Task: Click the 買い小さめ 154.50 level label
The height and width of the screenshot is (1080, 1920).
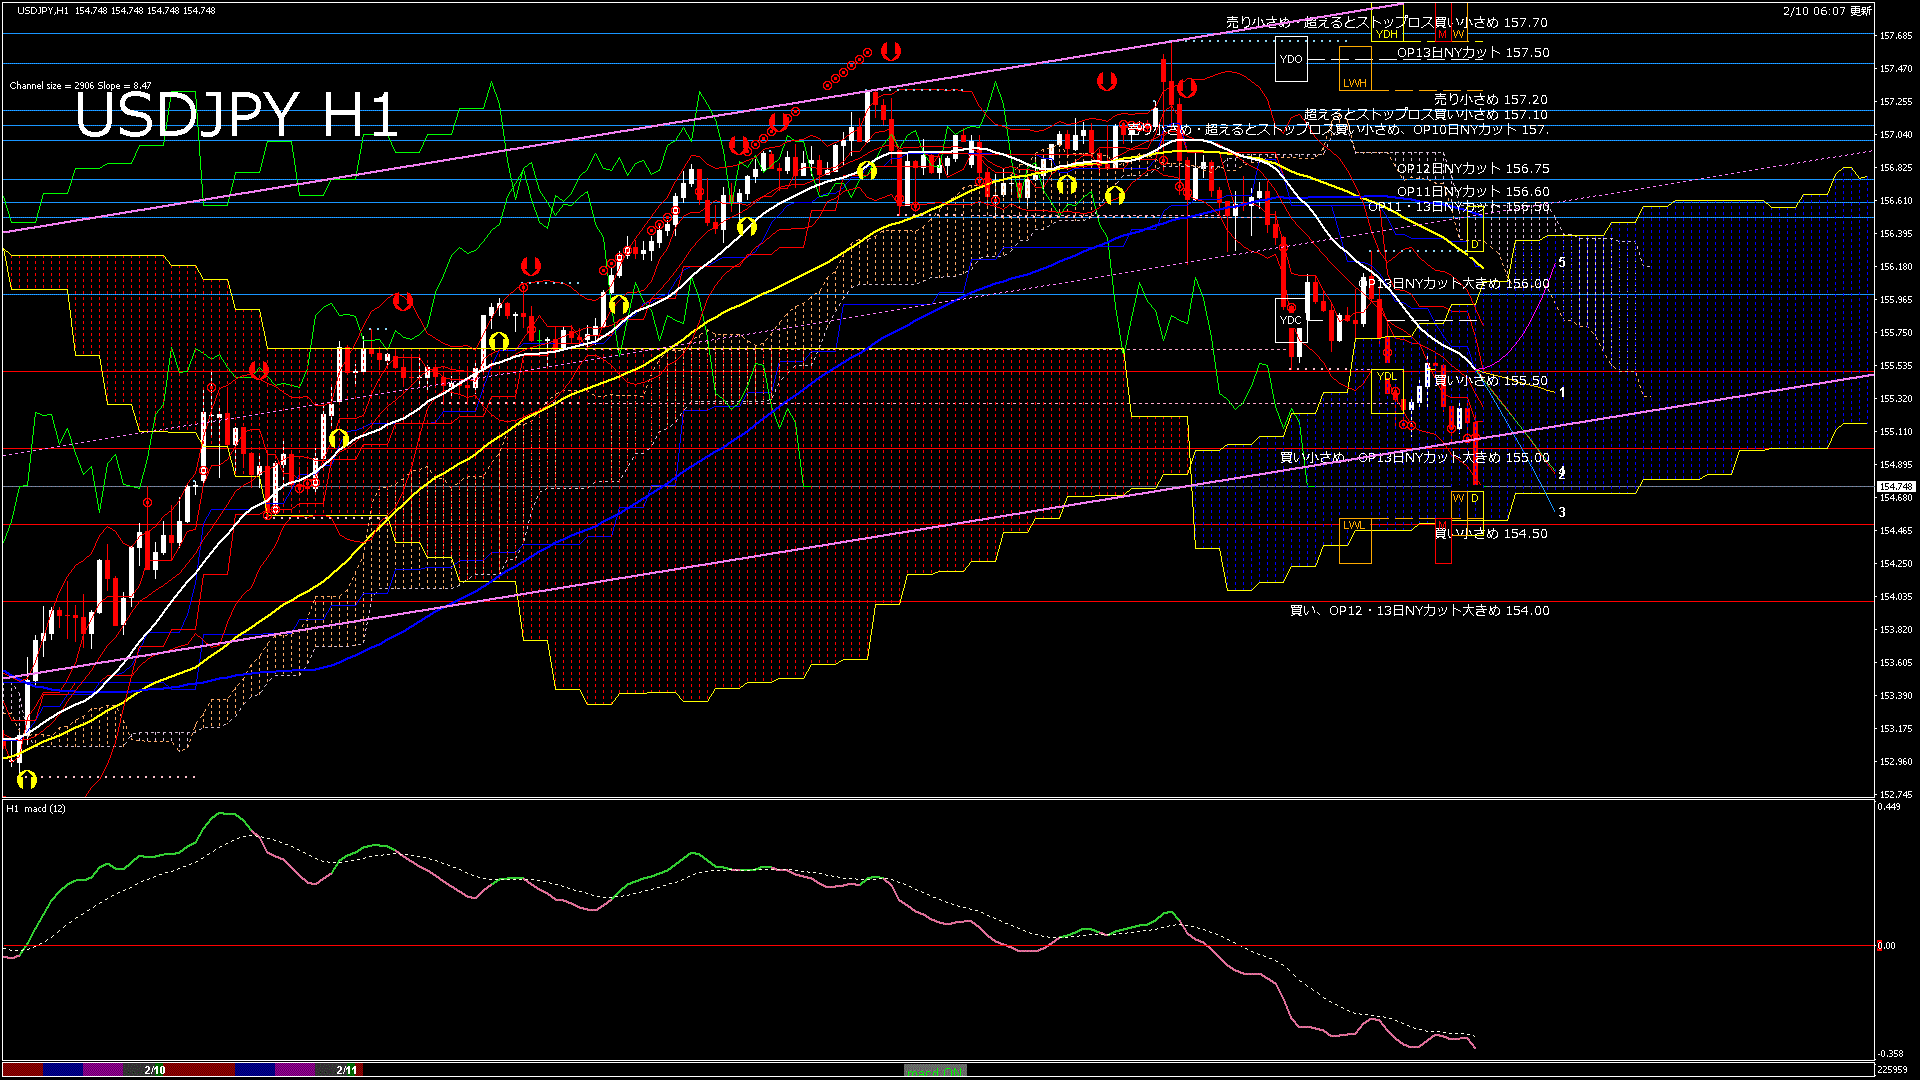Action: pos(1490,534)
